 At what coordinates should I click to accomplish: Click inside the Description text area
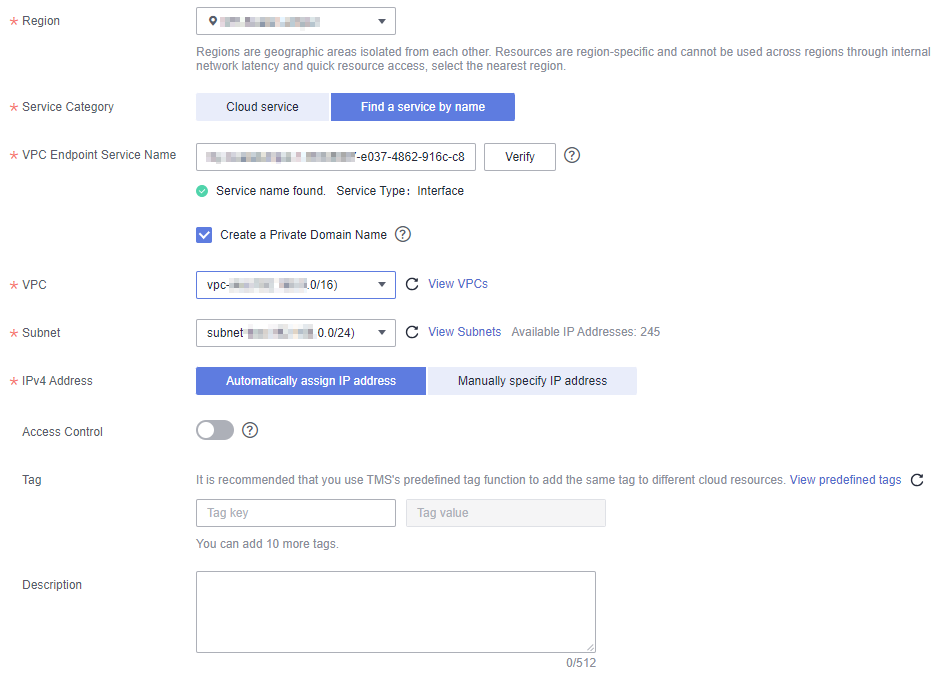[396, 612]
